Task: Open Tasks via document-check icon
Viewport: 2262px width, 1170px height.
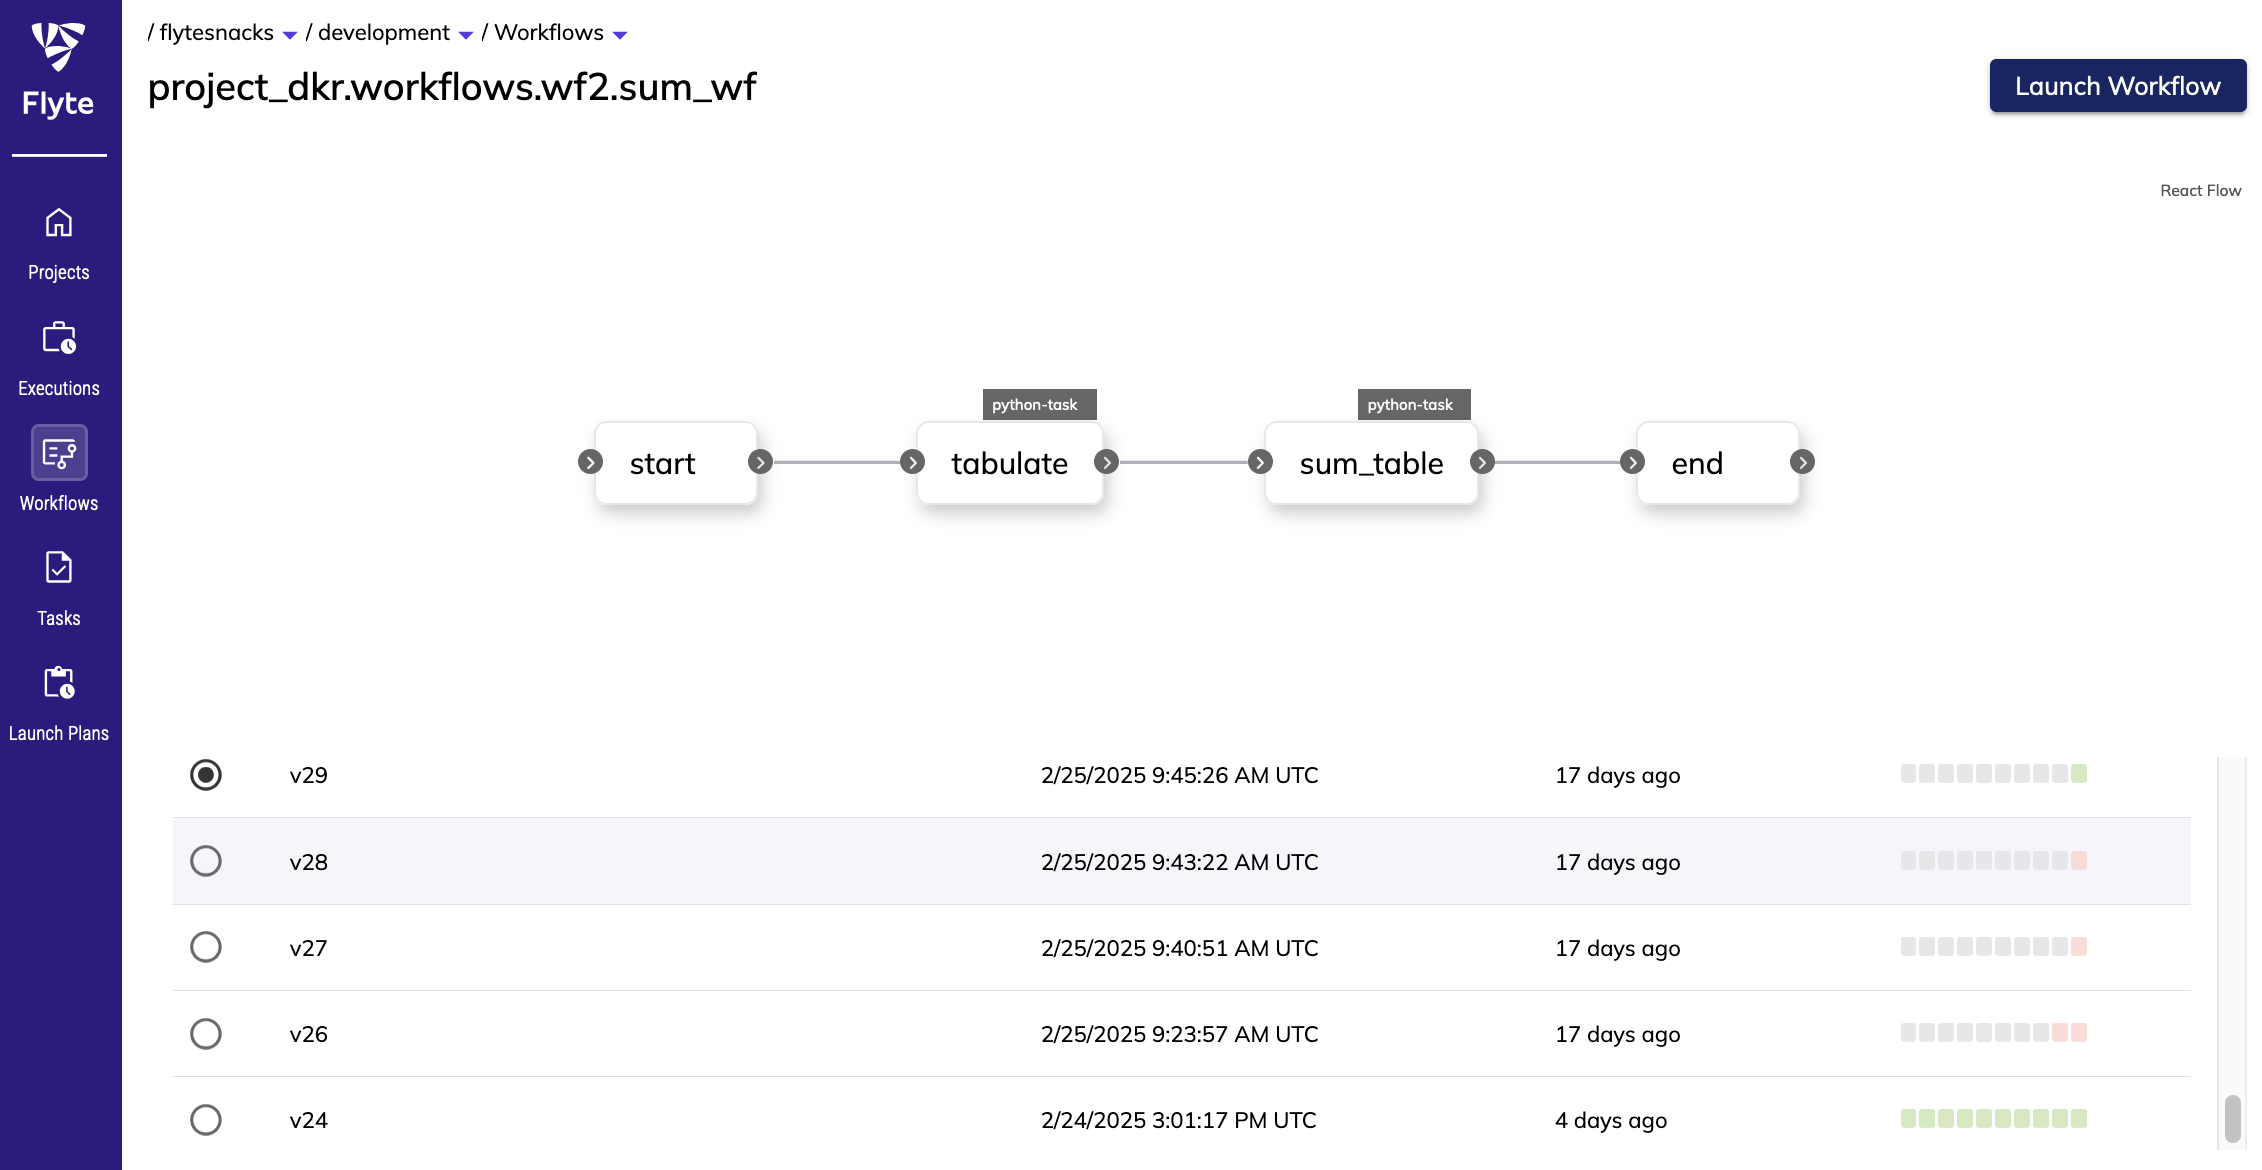Action: tap(59, 567)
